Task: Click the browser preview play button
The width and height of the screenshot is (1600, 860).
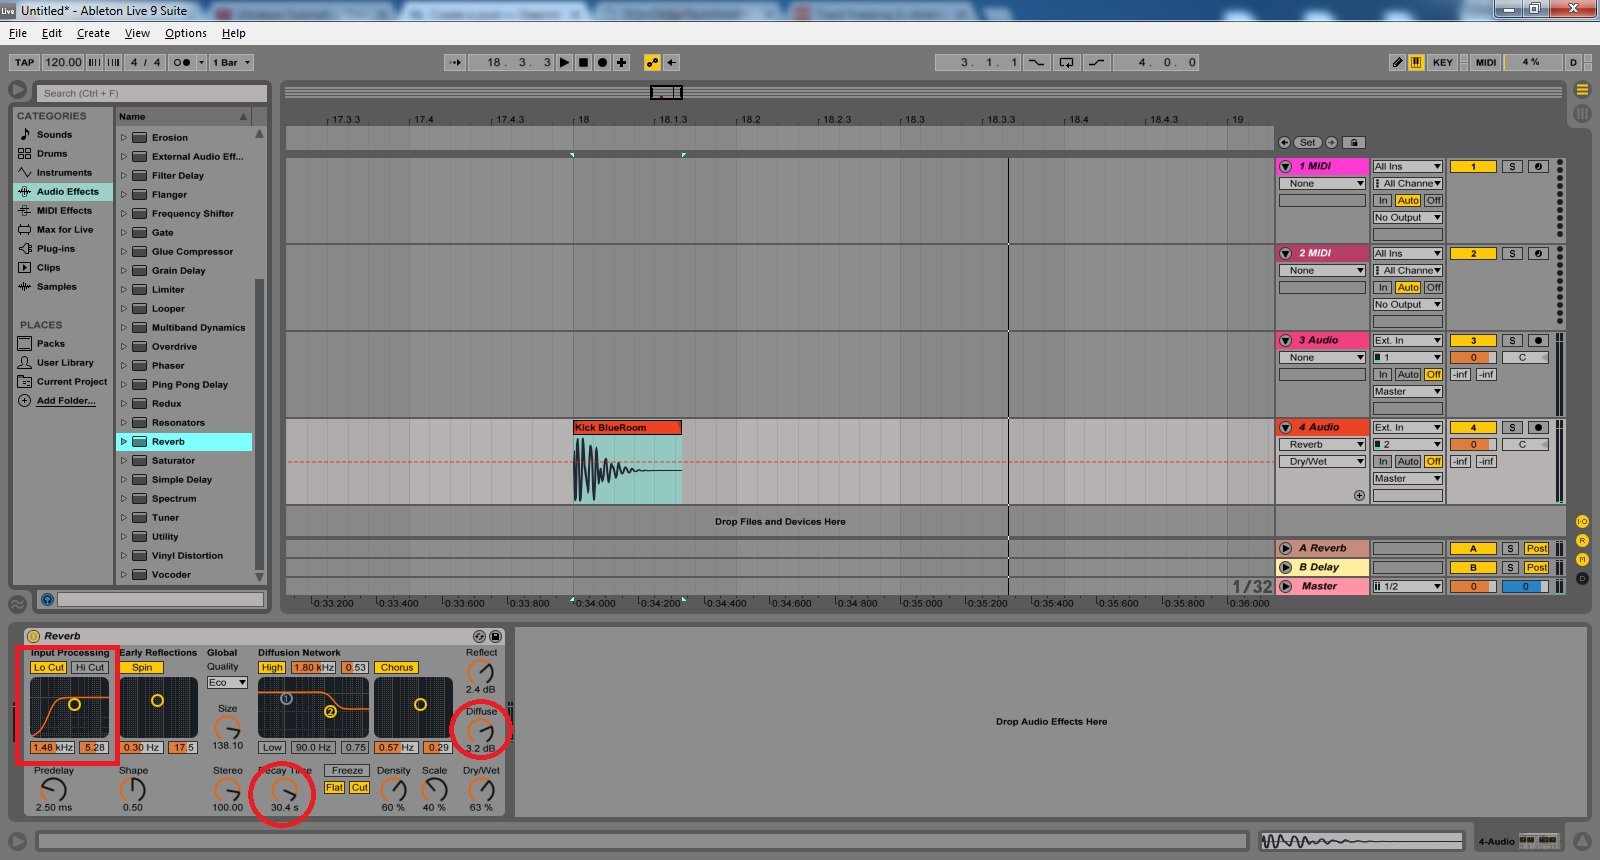Action: (x=47, y=599)
